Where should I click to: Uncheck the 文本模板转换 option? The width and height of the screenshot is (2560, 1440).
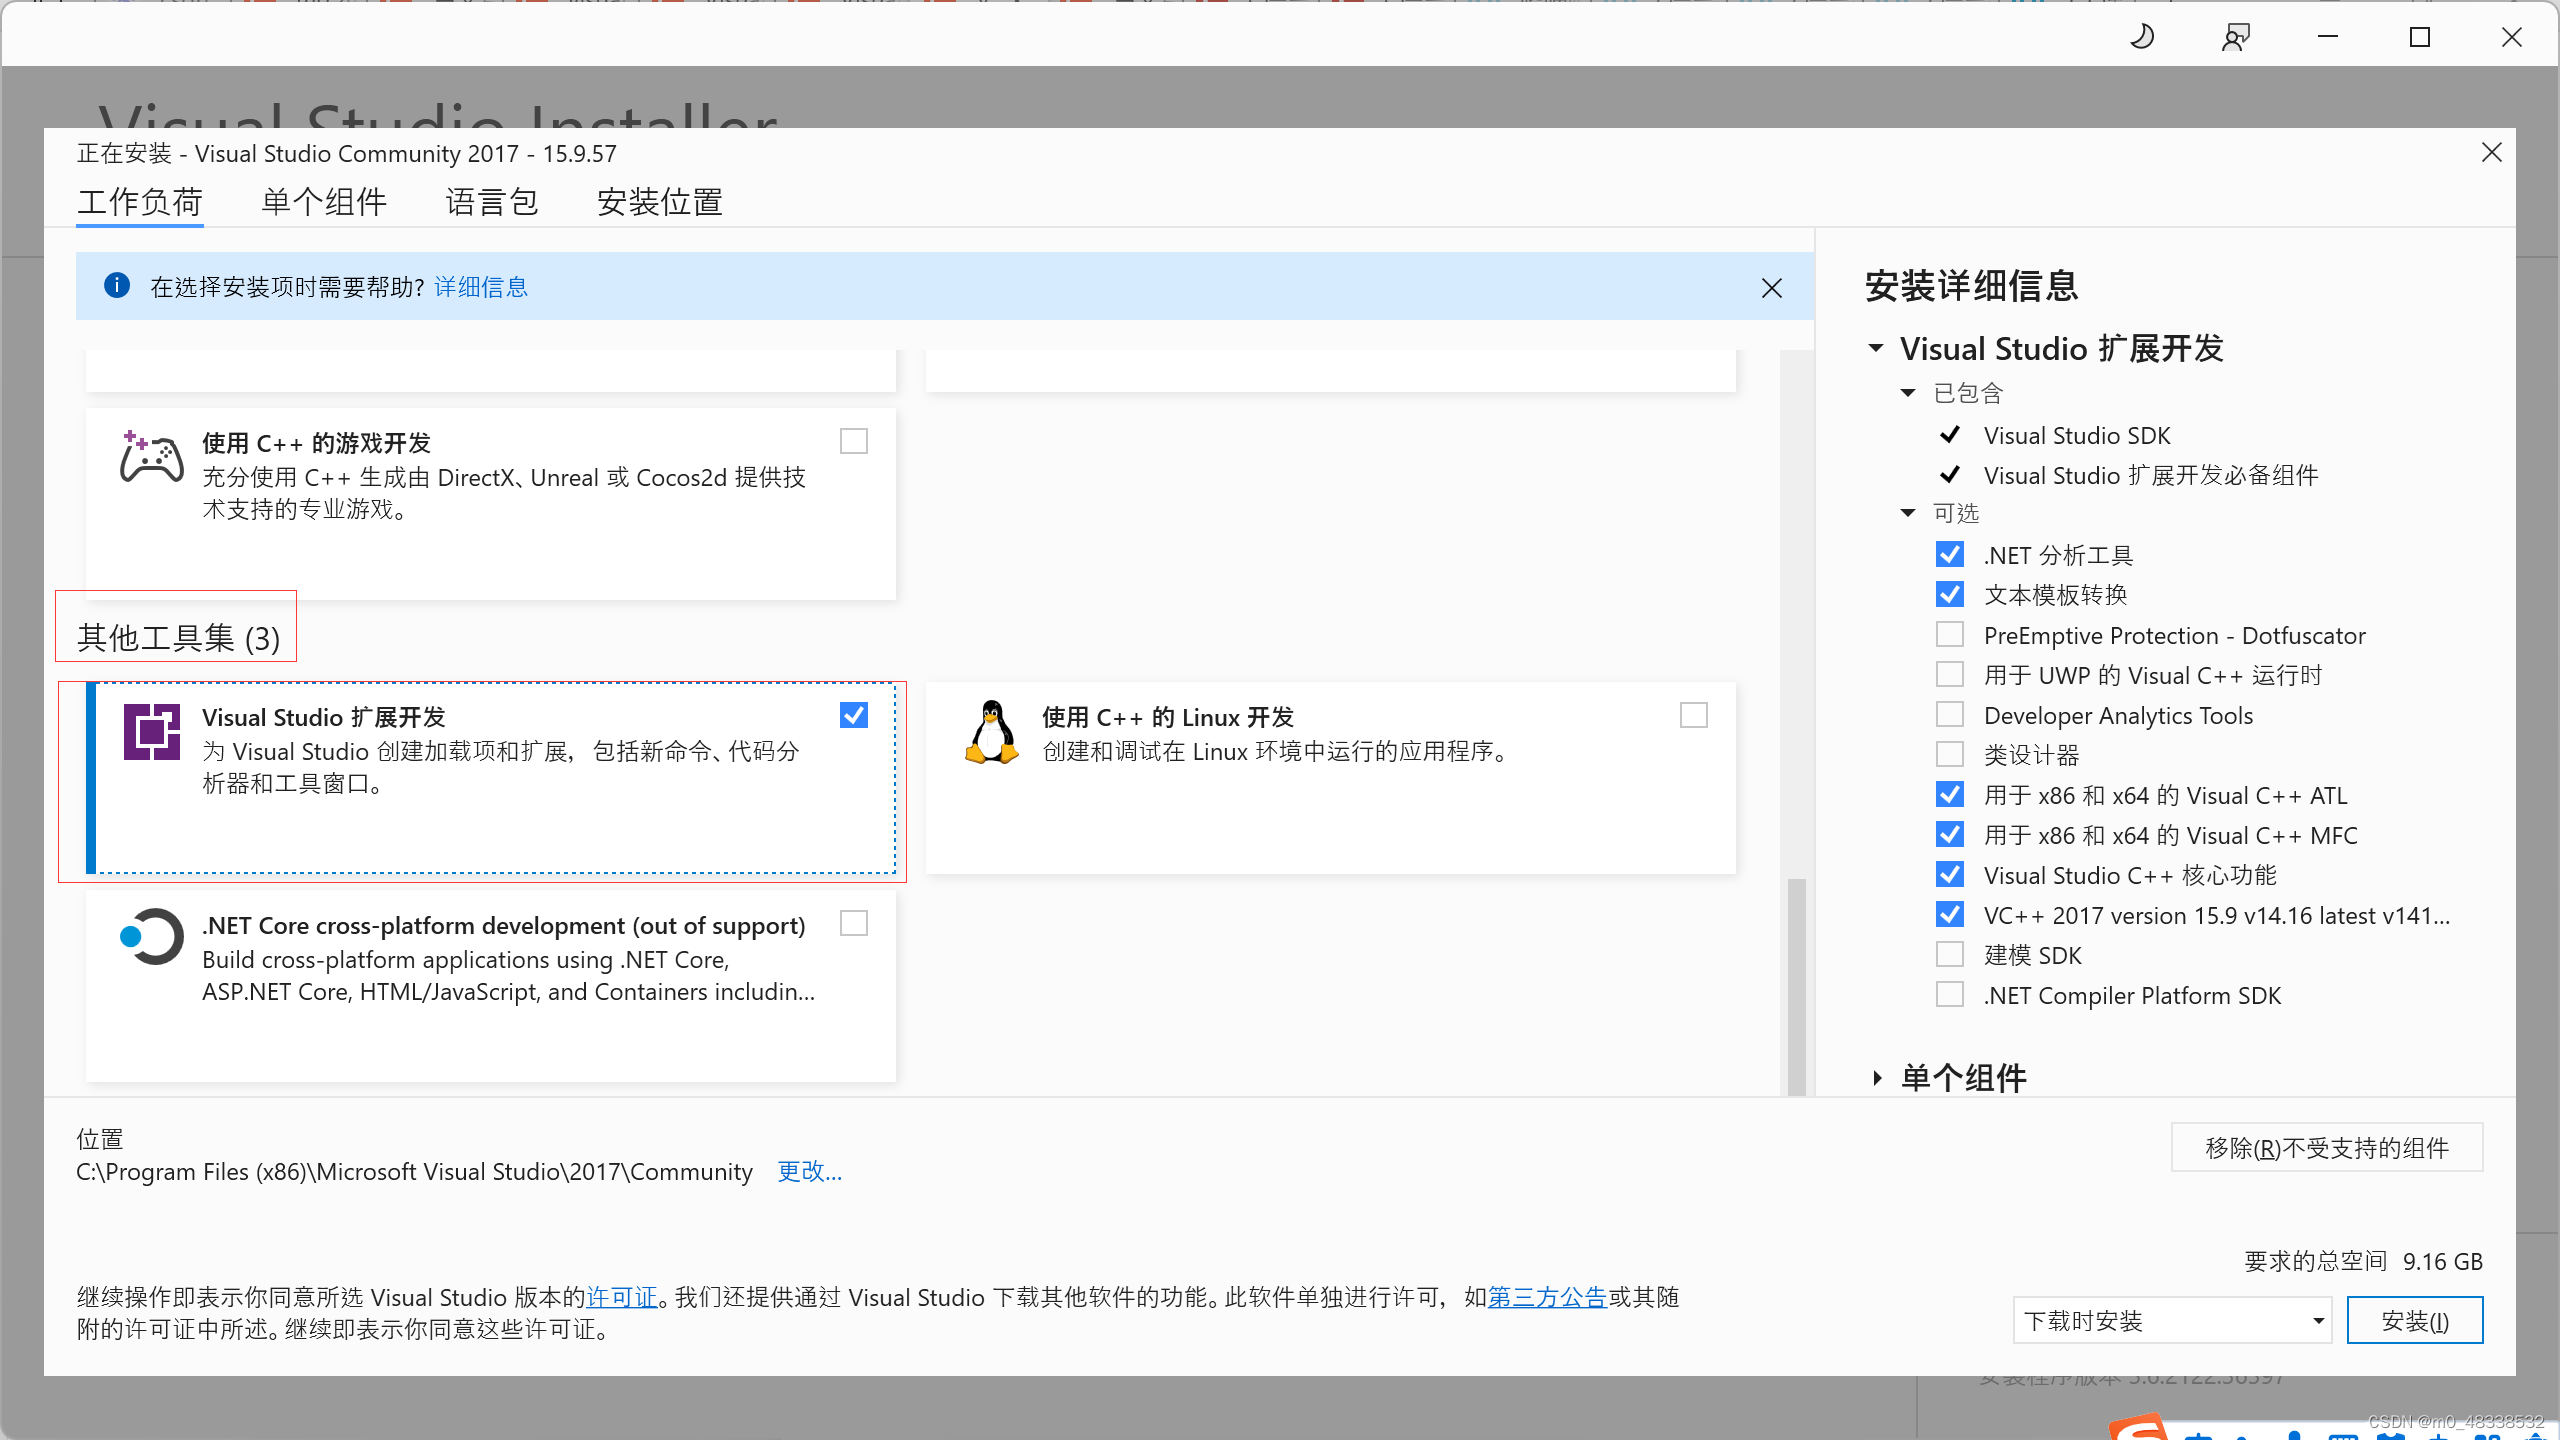(x=1949, y=594)
